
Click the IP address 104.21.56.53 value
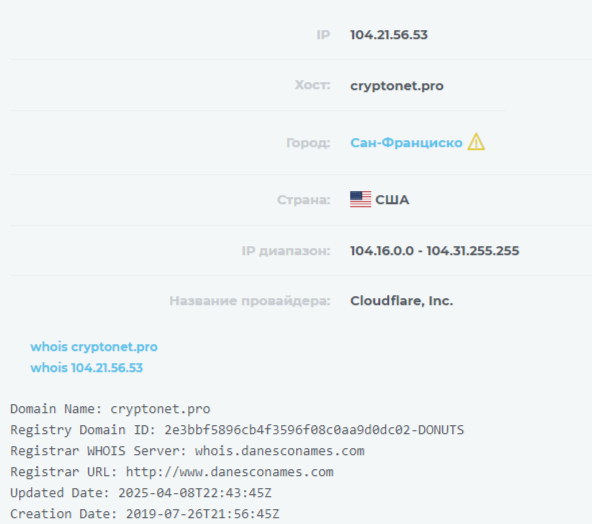[x=389, y=35]
